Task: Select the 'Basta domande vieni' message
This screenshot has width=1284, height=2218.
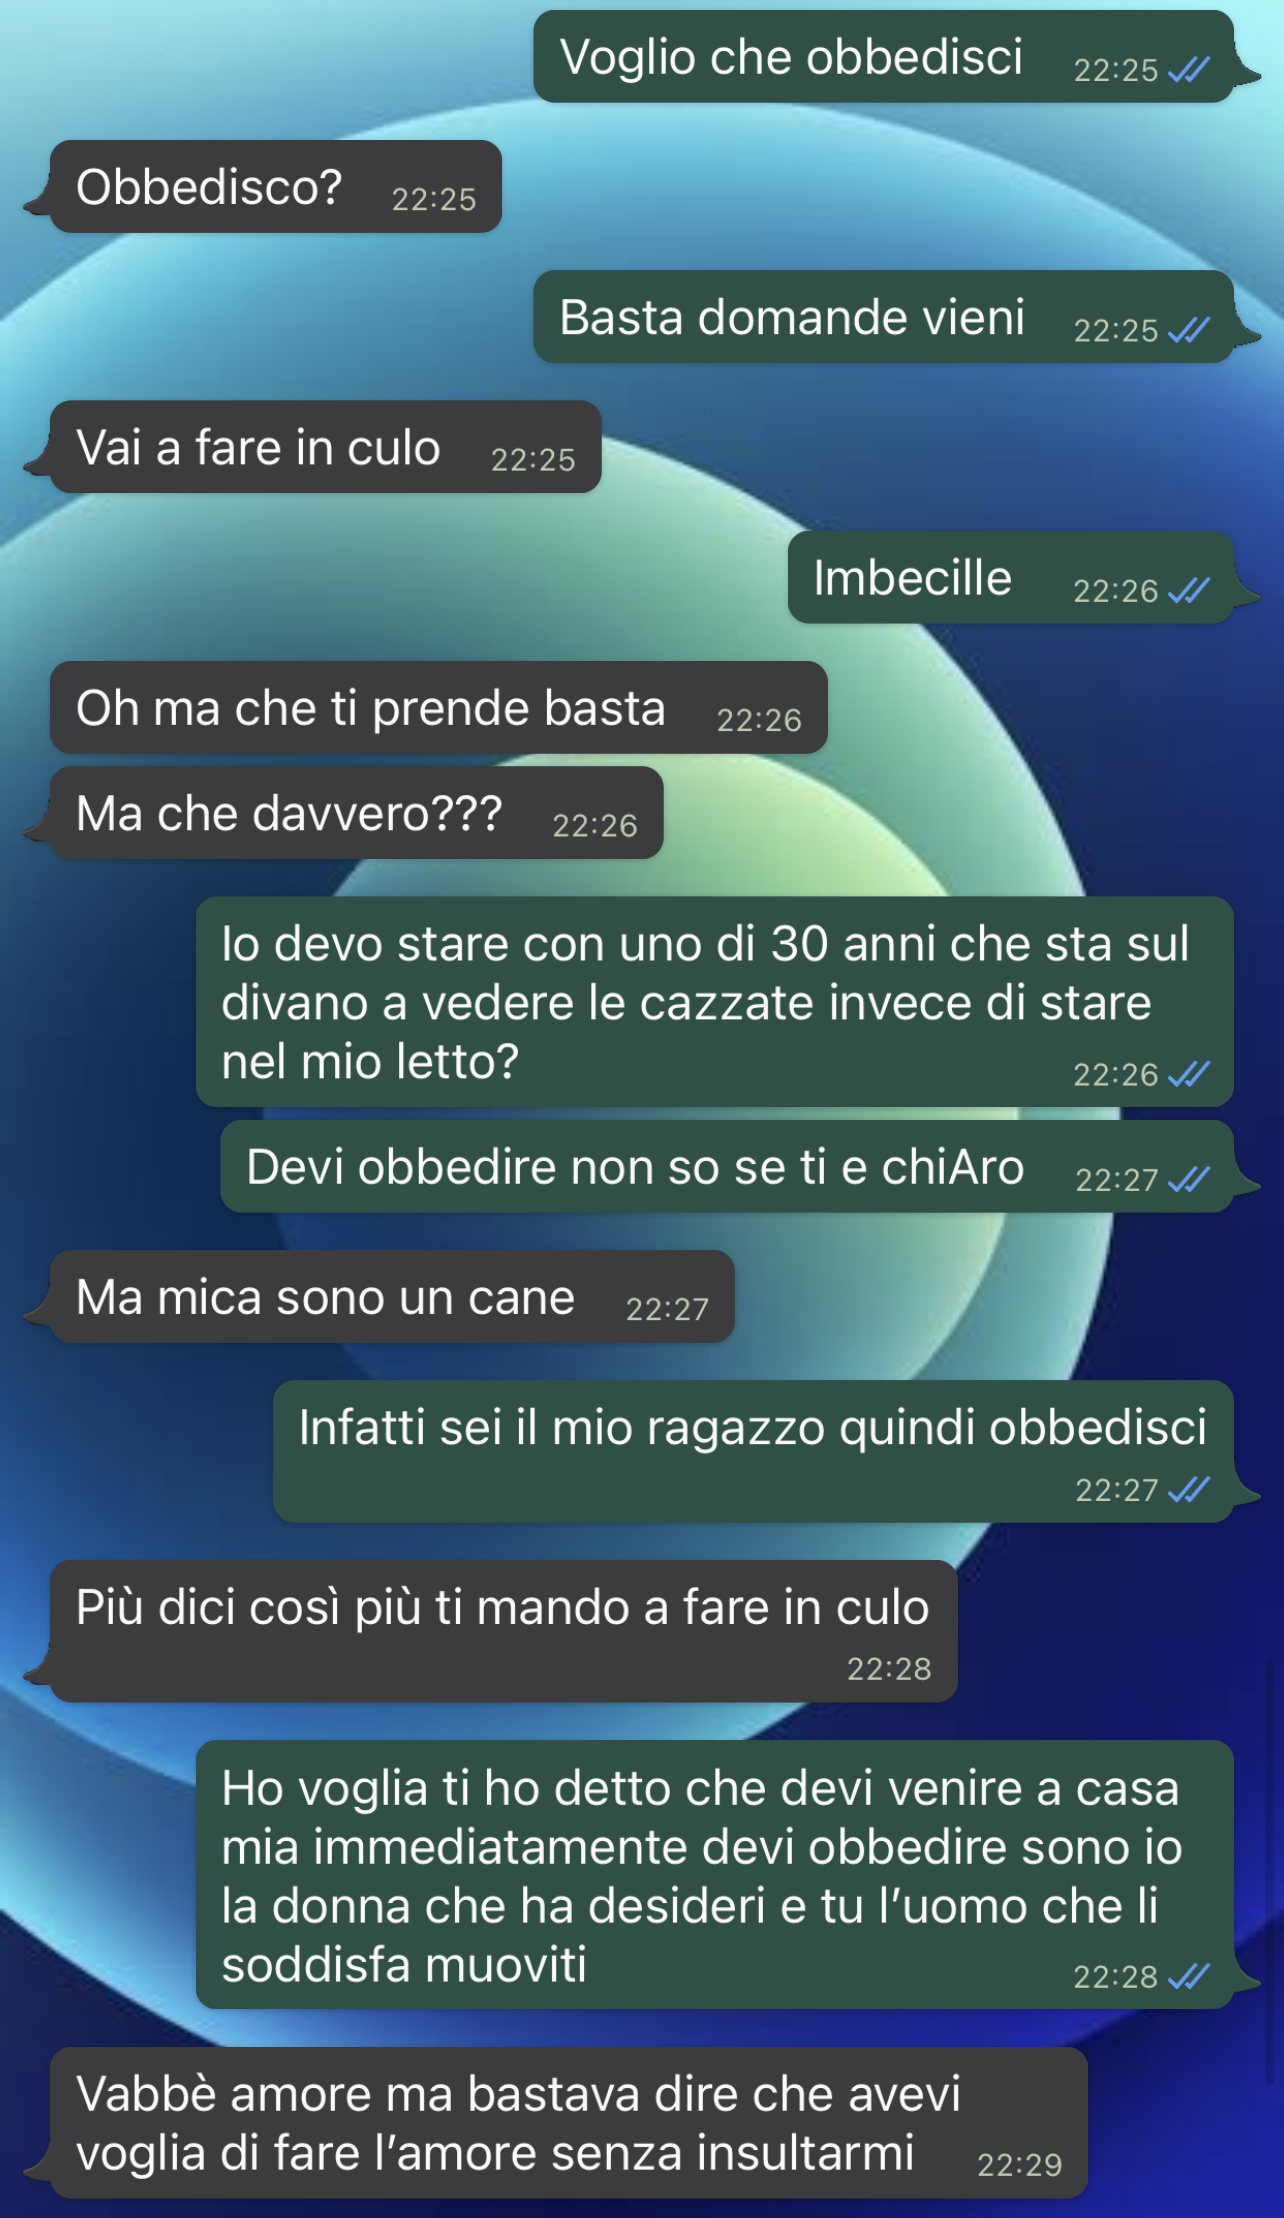Action: pyautogui.click(x=883, y=317)
